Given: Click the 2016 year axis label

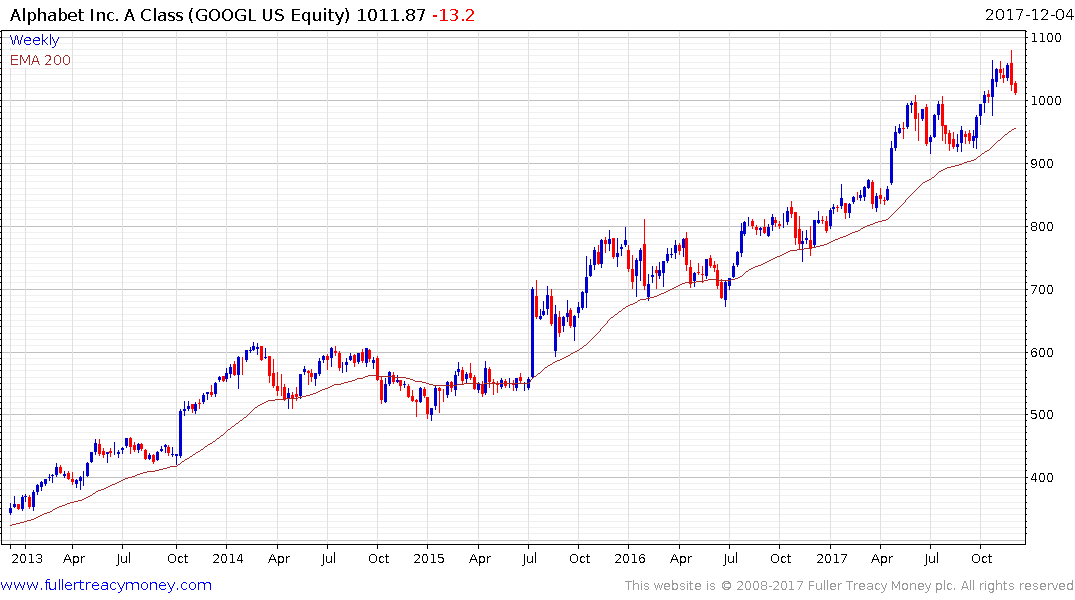Looking at the screenshot, I should click(629, 558).
